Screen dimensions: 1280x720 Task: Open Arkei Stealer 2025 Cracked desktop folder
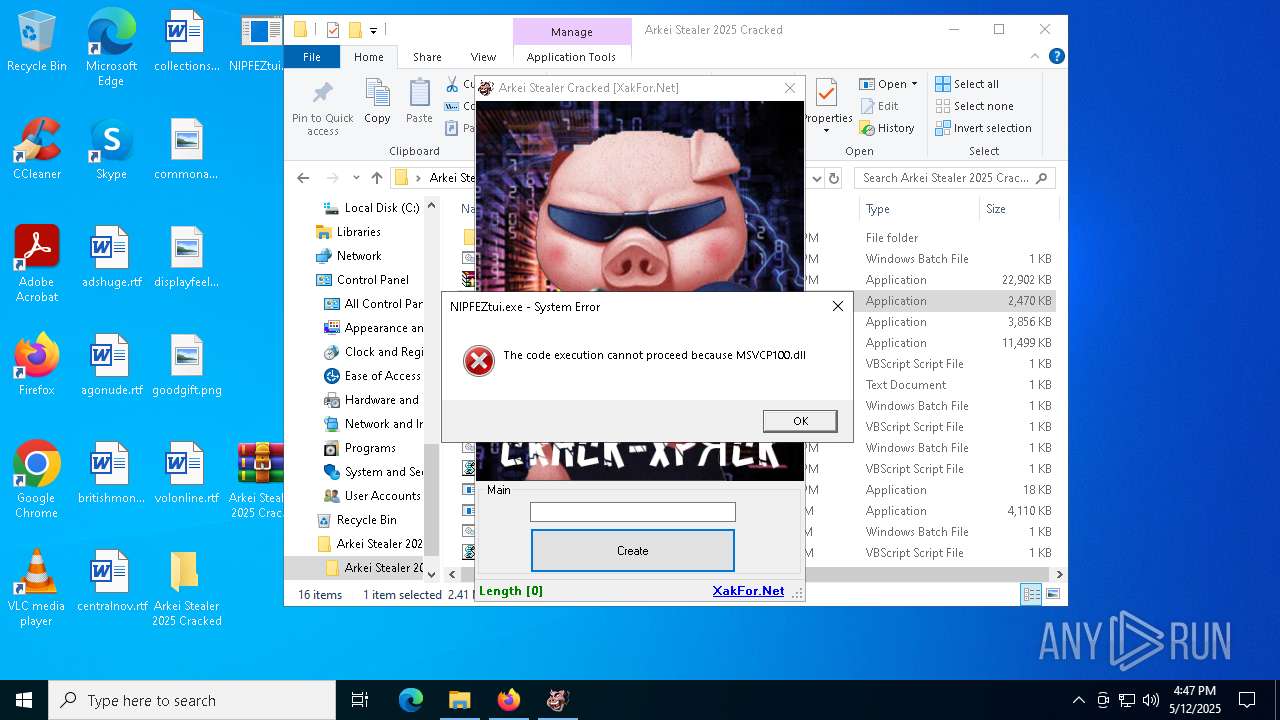186,588
